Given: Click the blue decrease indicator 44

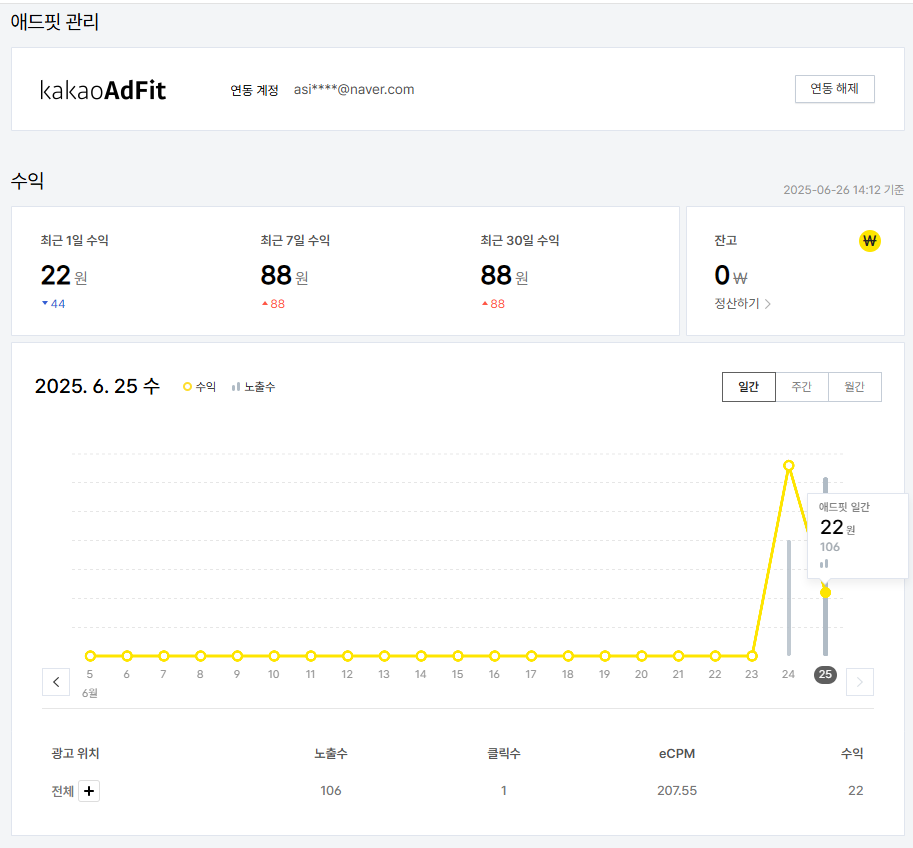Looking at the screenshot, I should pyautogui.click(x=54, y=304).
